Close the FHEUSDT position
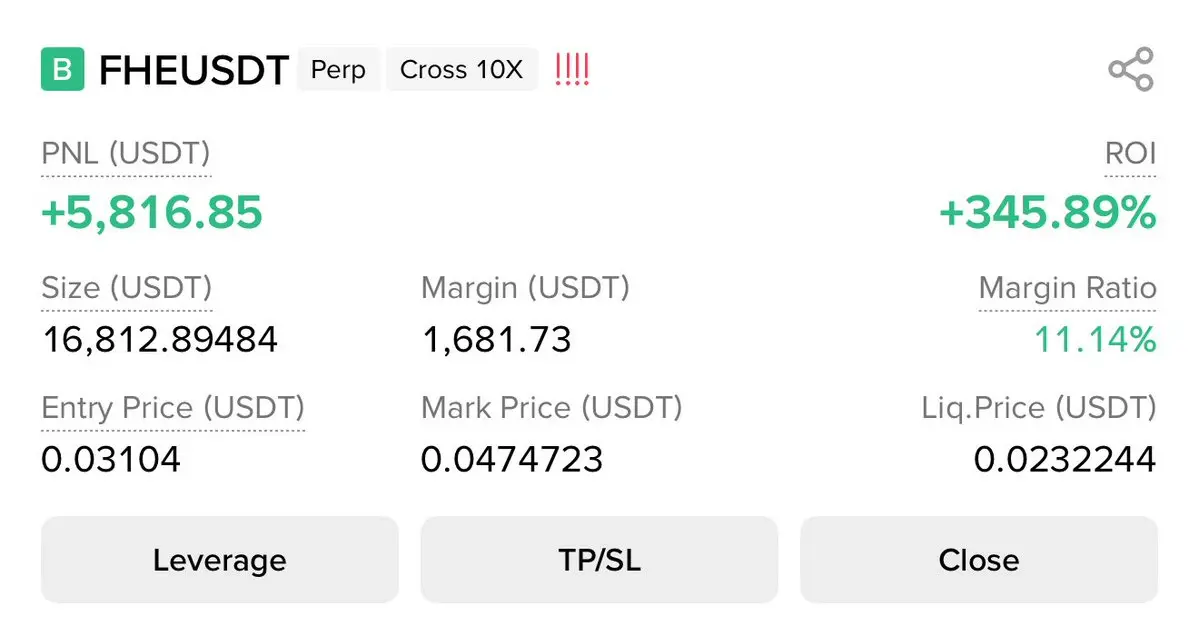The height and width of the screenshot is (636, 1199). point(978,560)
